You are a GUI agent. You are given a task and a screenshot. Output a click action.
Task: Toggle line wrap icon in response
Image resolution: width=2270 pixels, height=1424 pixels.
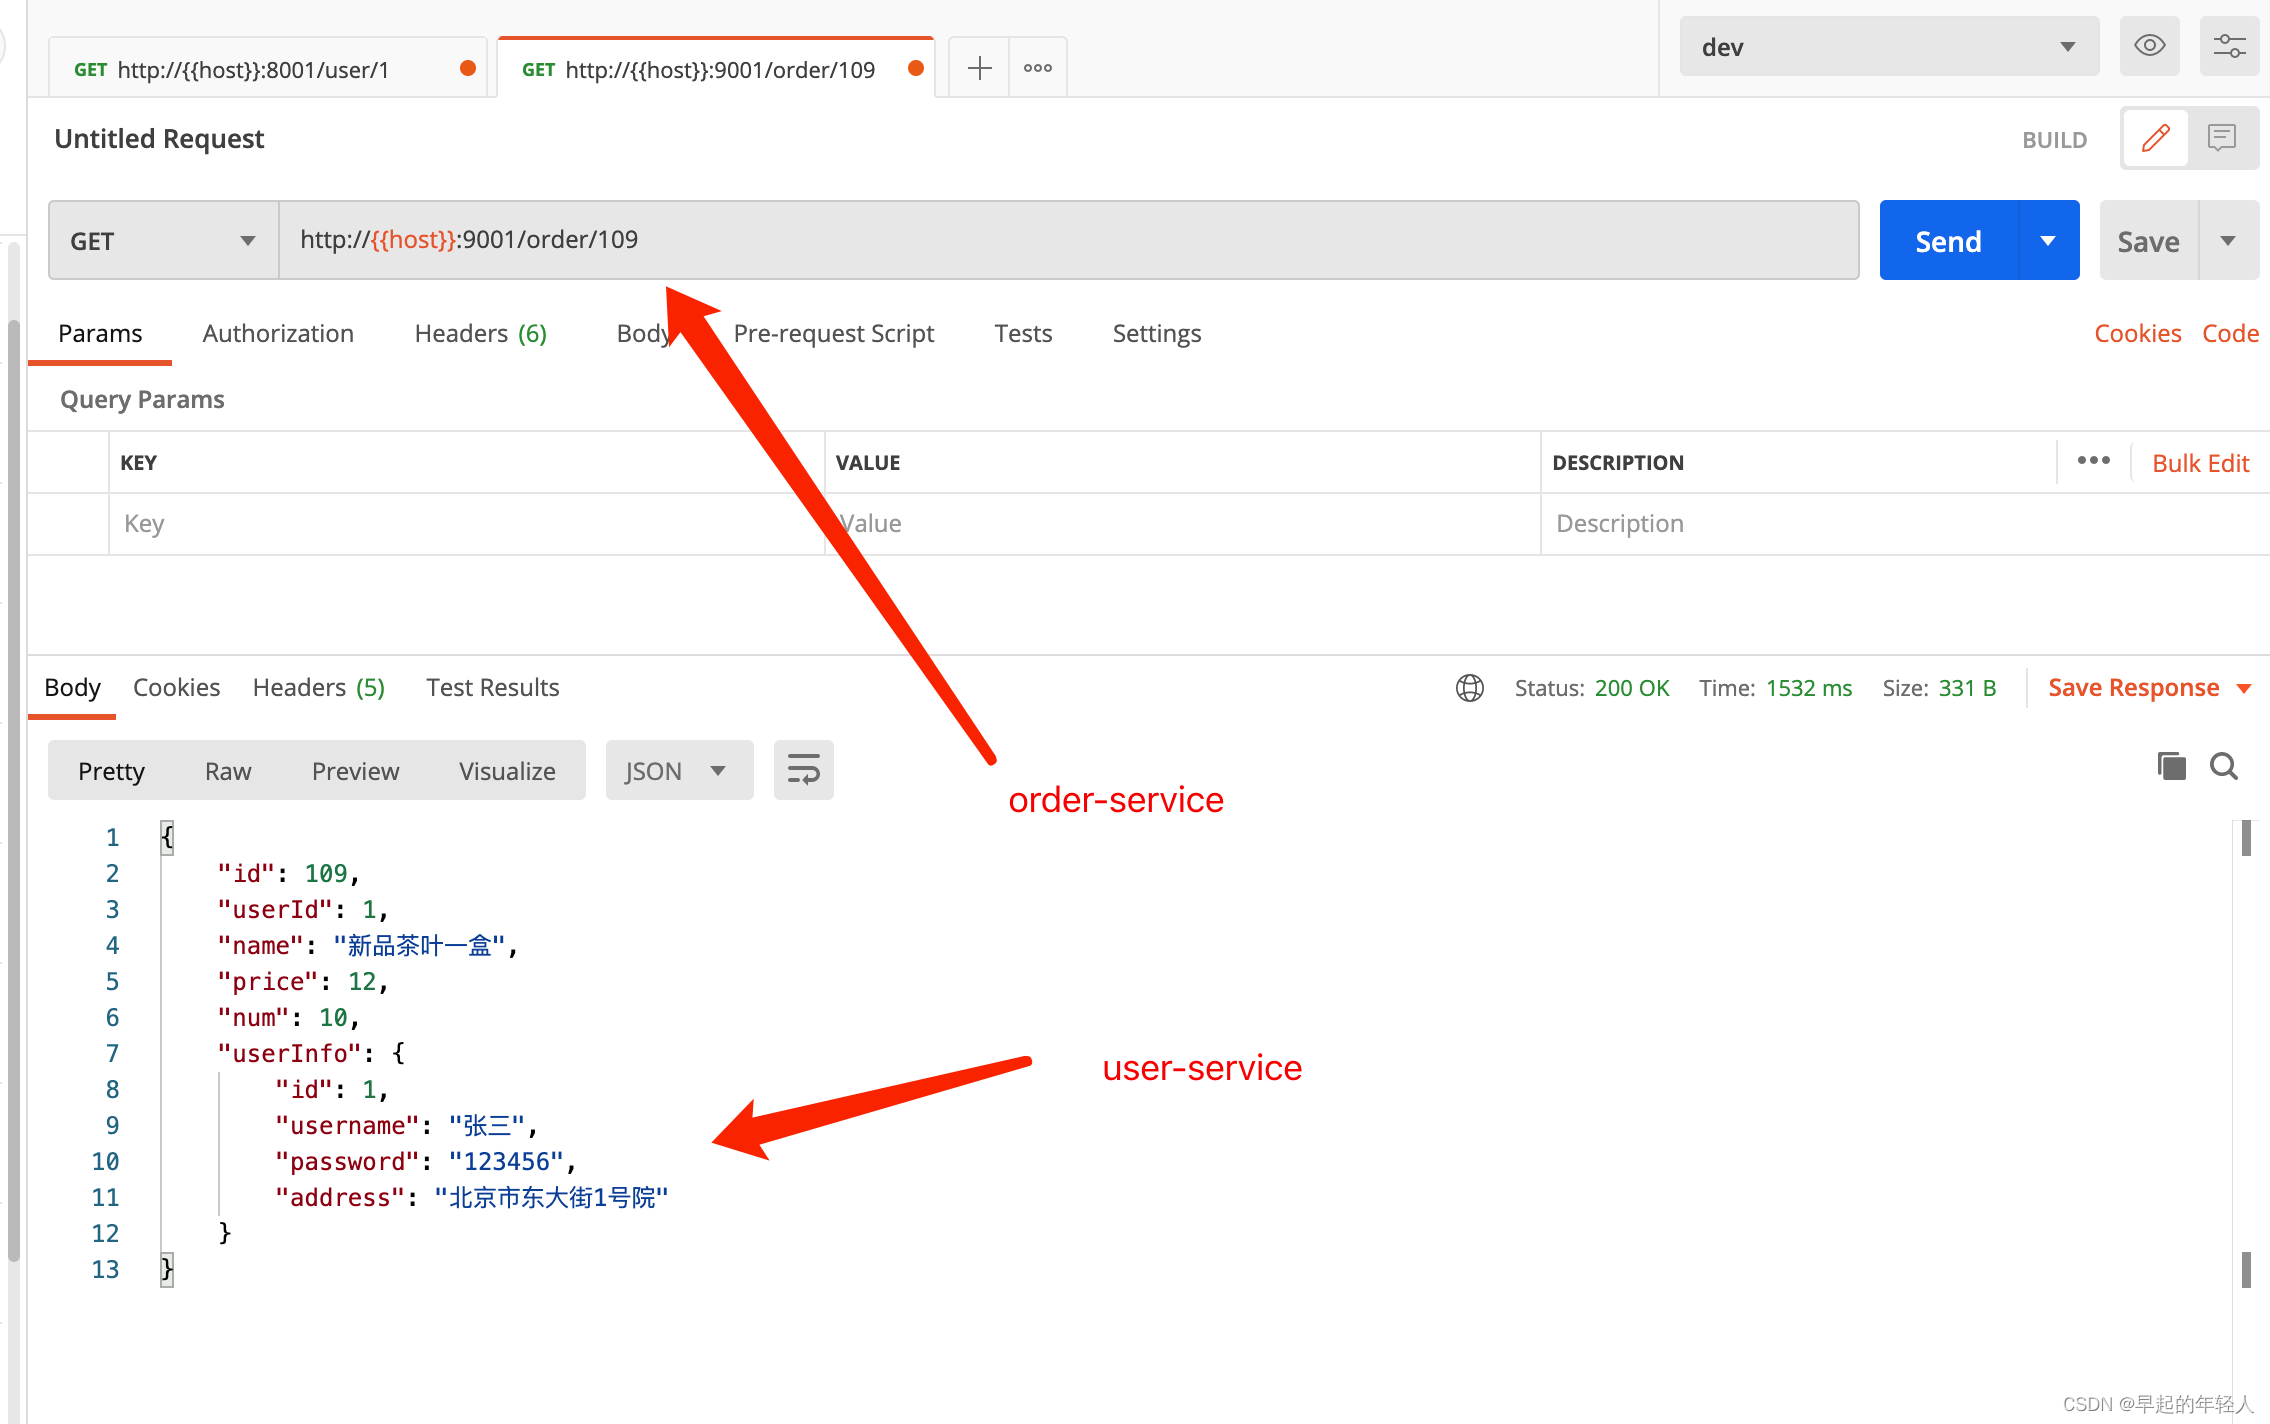click(803, 770)
